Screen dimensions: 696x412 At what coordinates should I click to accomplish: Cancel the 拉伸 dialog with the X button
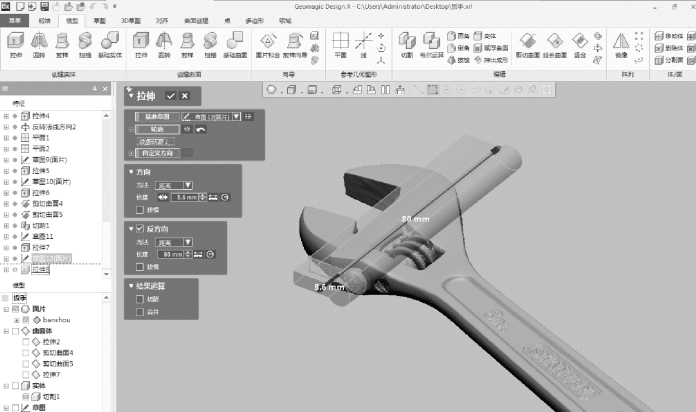pyautogui.click(x=185, y=95)
